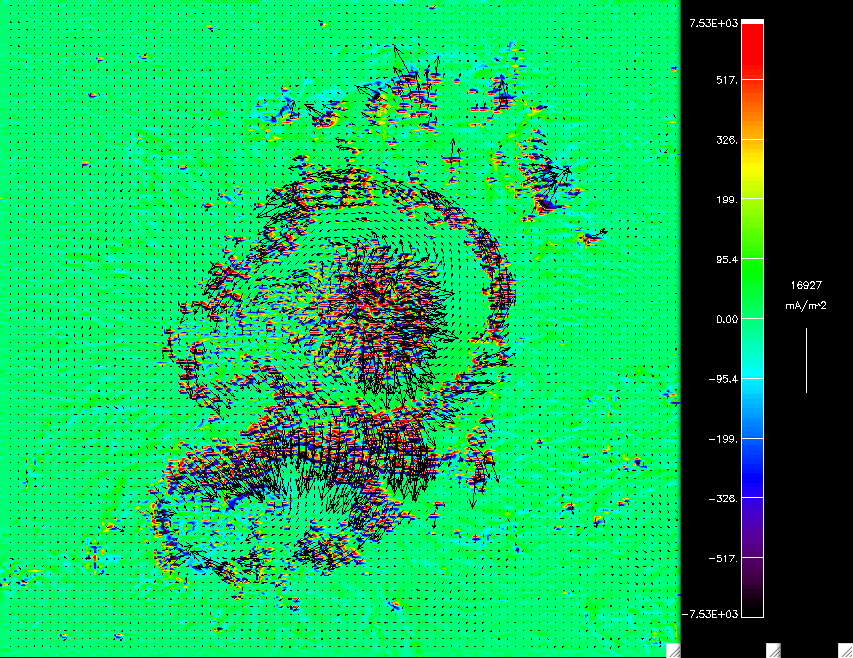This screenshot has width=853, height=658.
Task: Click the 16927 vector scale value
Action: [806, 285]
